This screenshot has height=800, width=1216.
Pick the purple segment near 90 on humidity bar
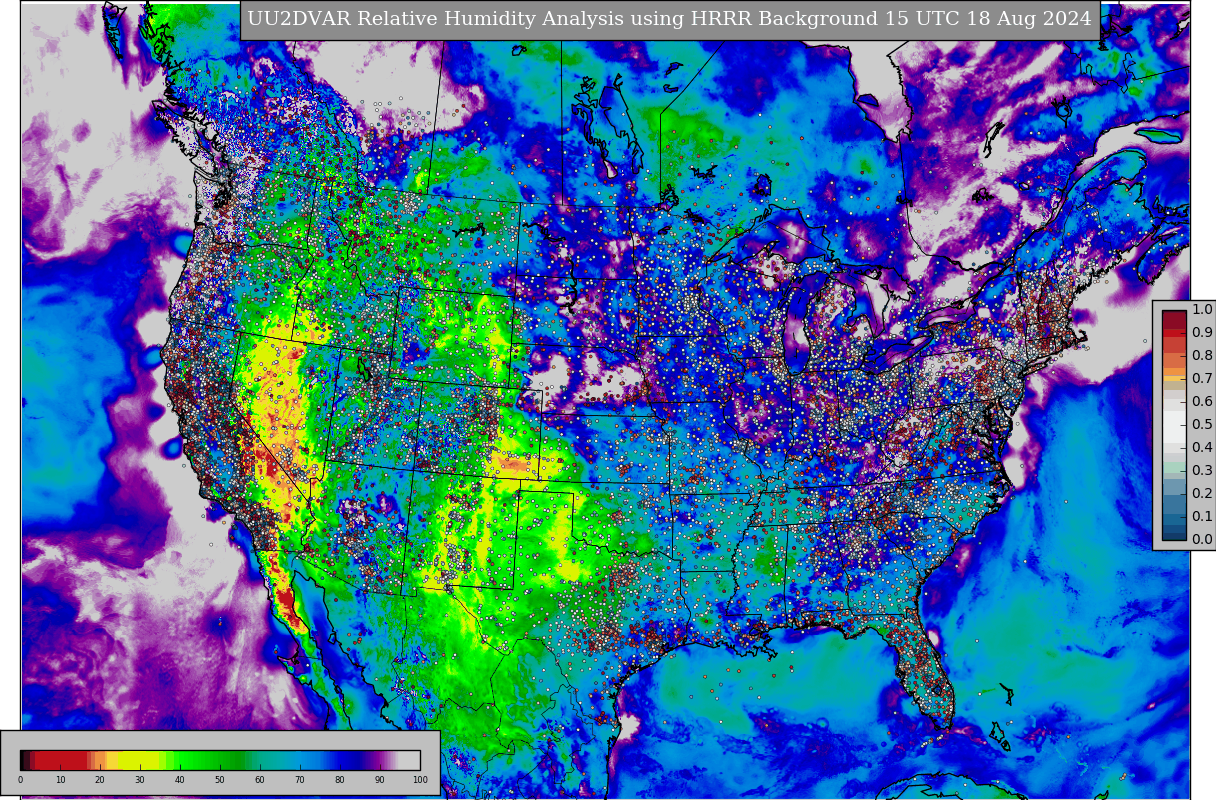pos(378,760)
